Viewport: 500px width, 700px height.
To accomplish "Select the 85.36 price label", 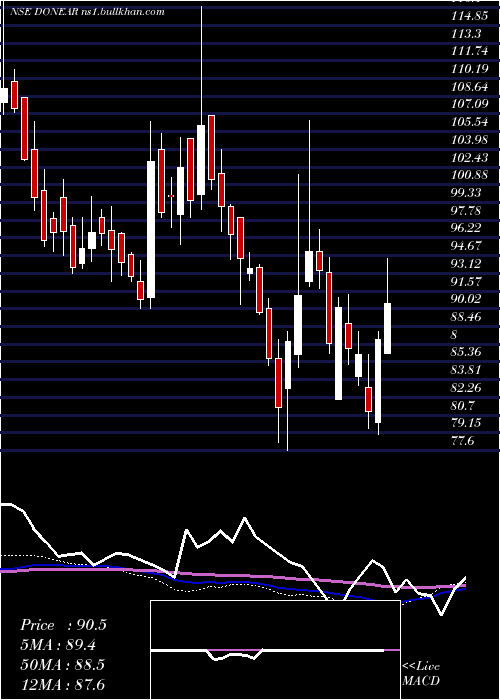I will (466, 352).
